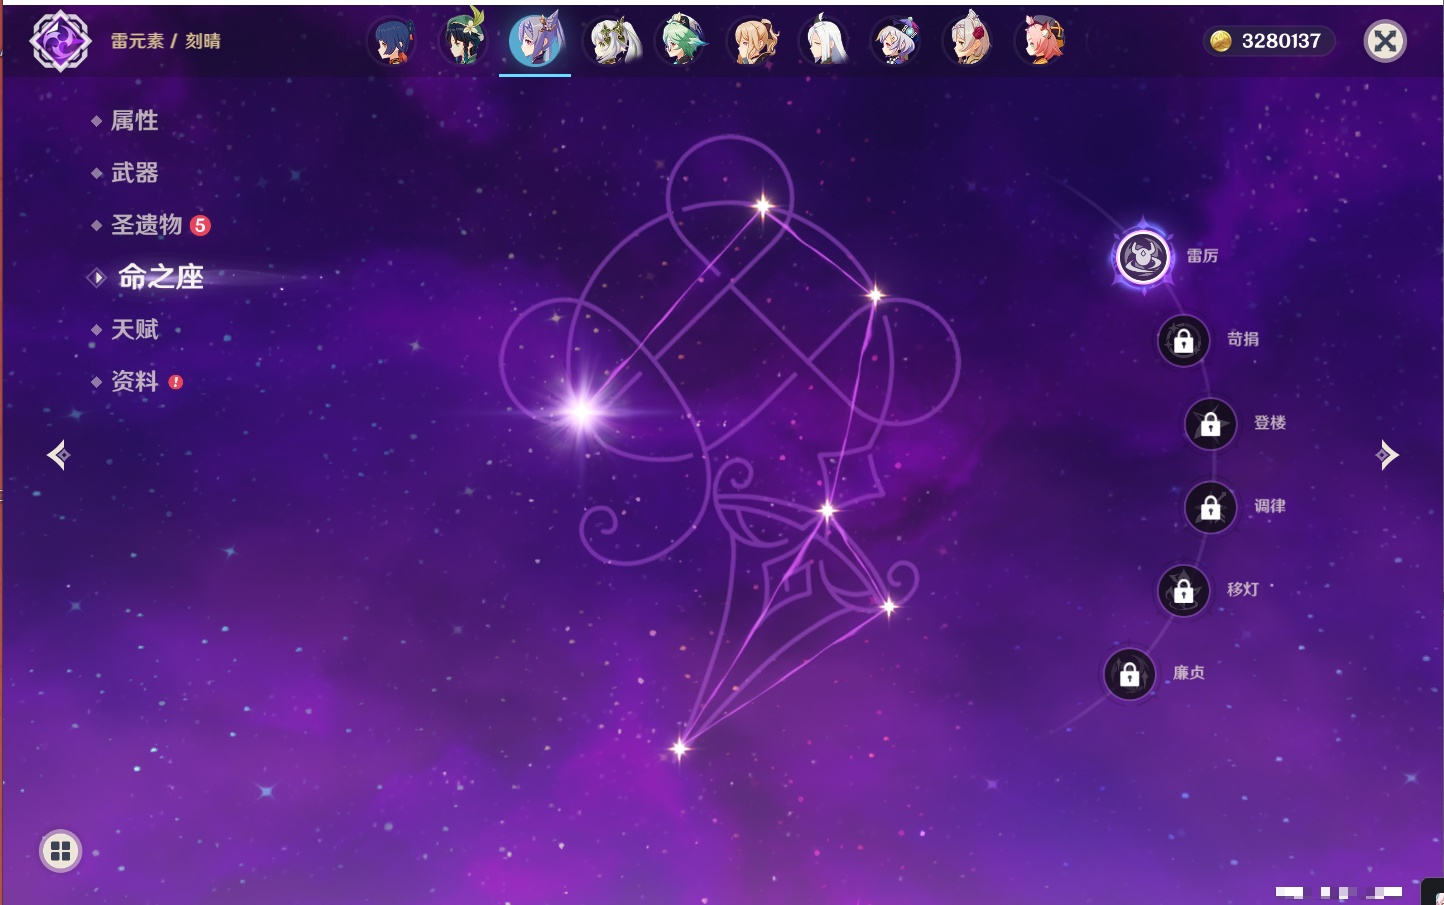Image resolution: width=1444 pixels, height=905 pixels.
Task: Open the locked 廉贞 constellation node
Action: click(1129, 675)
